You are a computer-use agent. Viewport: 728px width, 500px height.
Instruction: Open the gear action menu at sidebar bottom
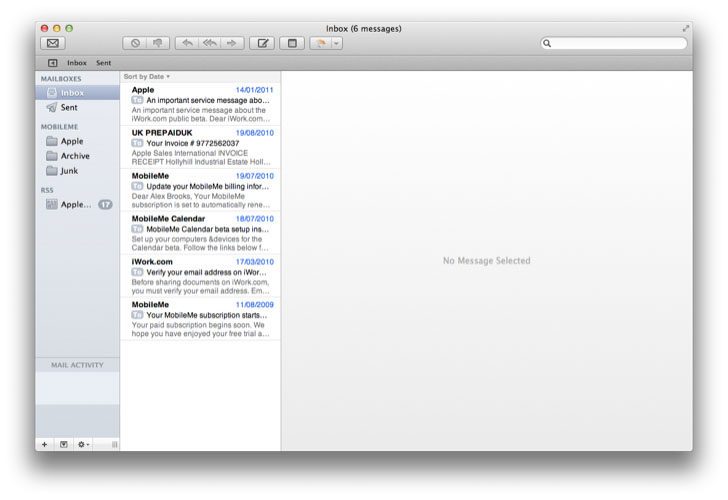[x=83, y=444]
